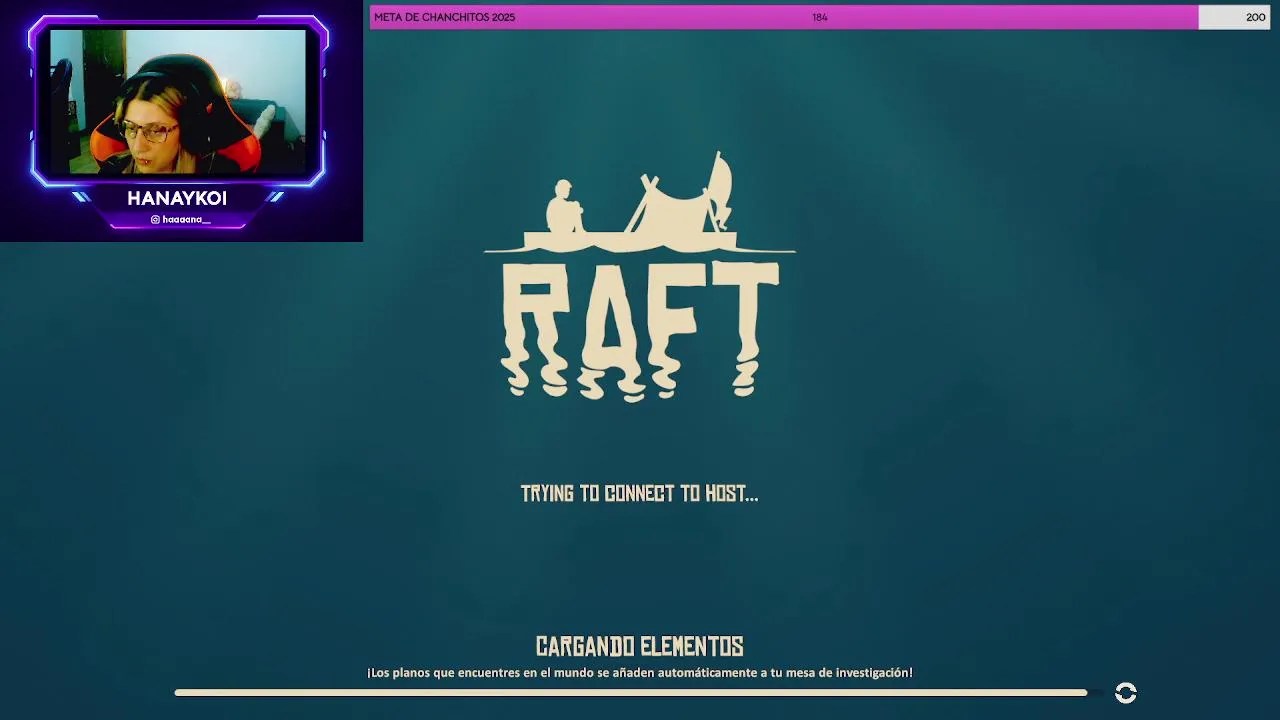The image size is (1280, 720).
Task: Click the streamer webcam feed
Action: [x=178, y=101]
